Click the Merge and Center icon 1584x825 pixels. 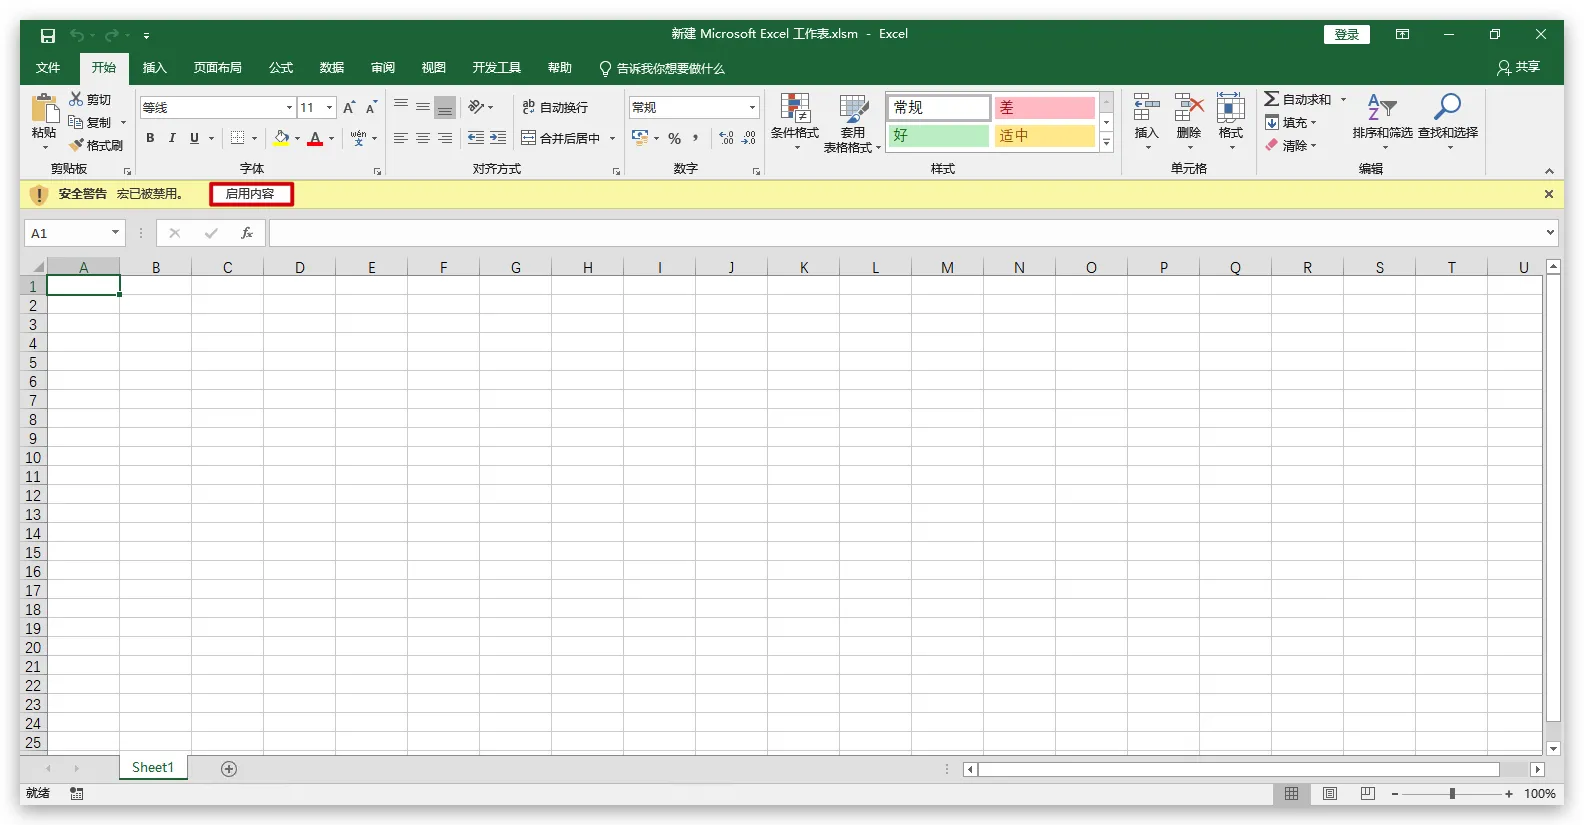tap(529, 138)
